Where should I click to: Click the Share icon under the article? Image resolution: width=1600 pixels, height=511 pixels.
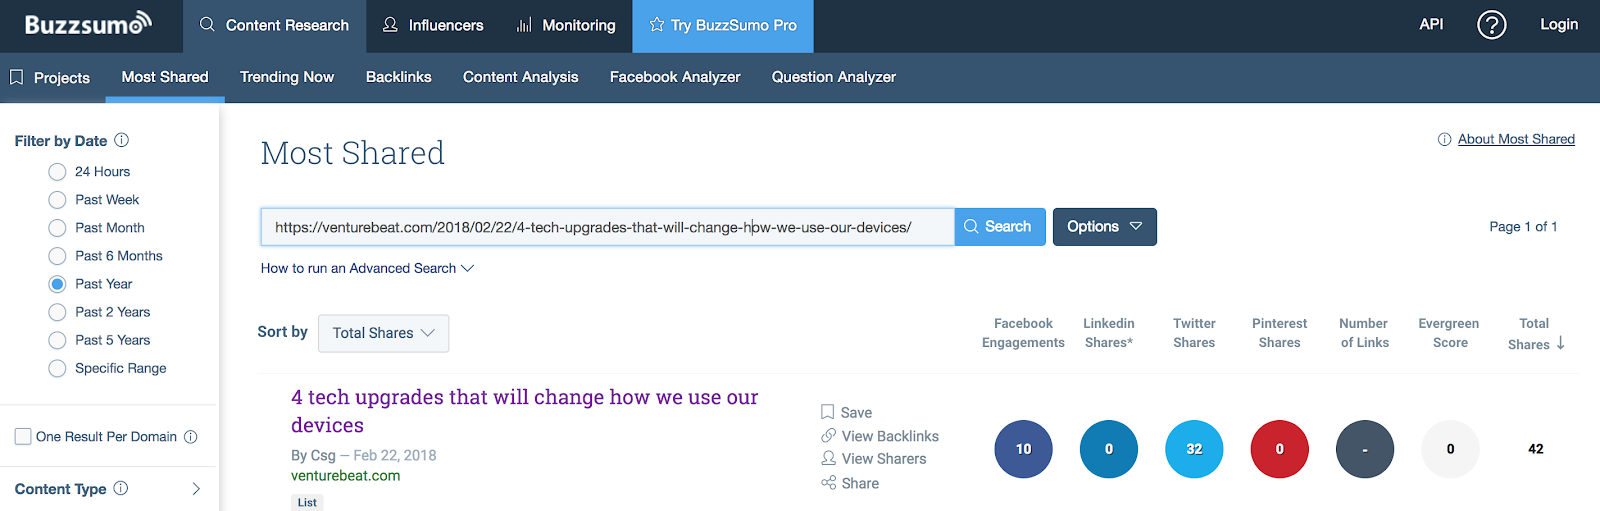pos(828,483)
